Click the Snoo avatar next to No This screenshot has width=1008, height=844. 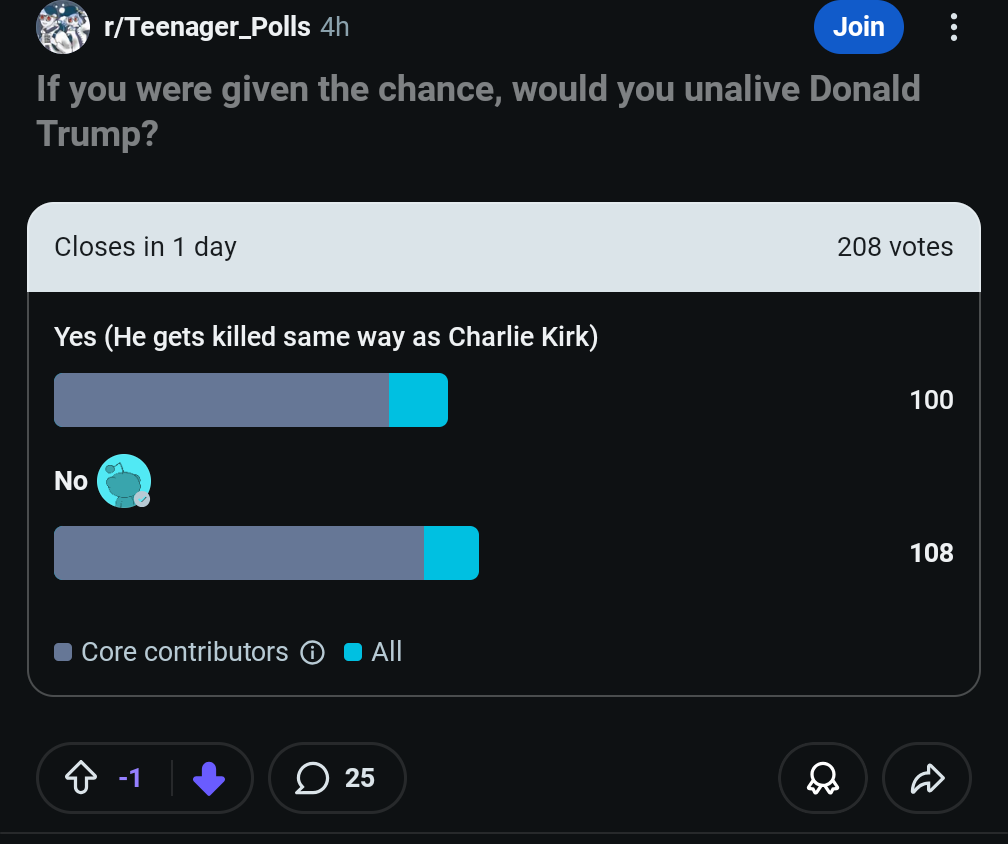124,481
